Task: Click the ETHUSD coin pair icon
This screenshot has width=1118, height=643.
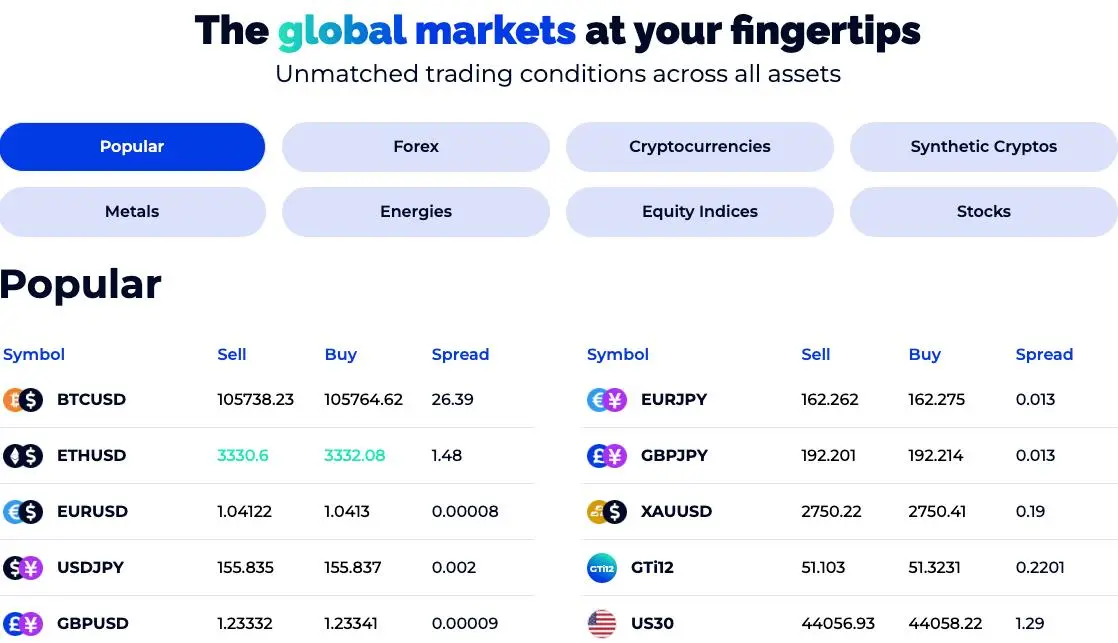Action: click(23, 456)
